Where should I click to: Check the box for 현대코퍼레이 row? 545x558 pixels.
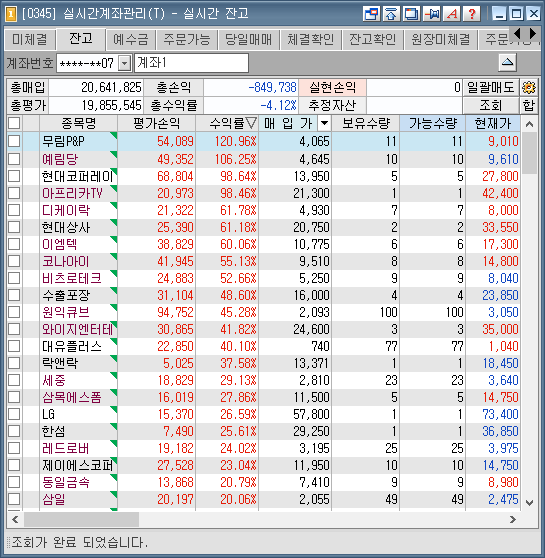14,176
